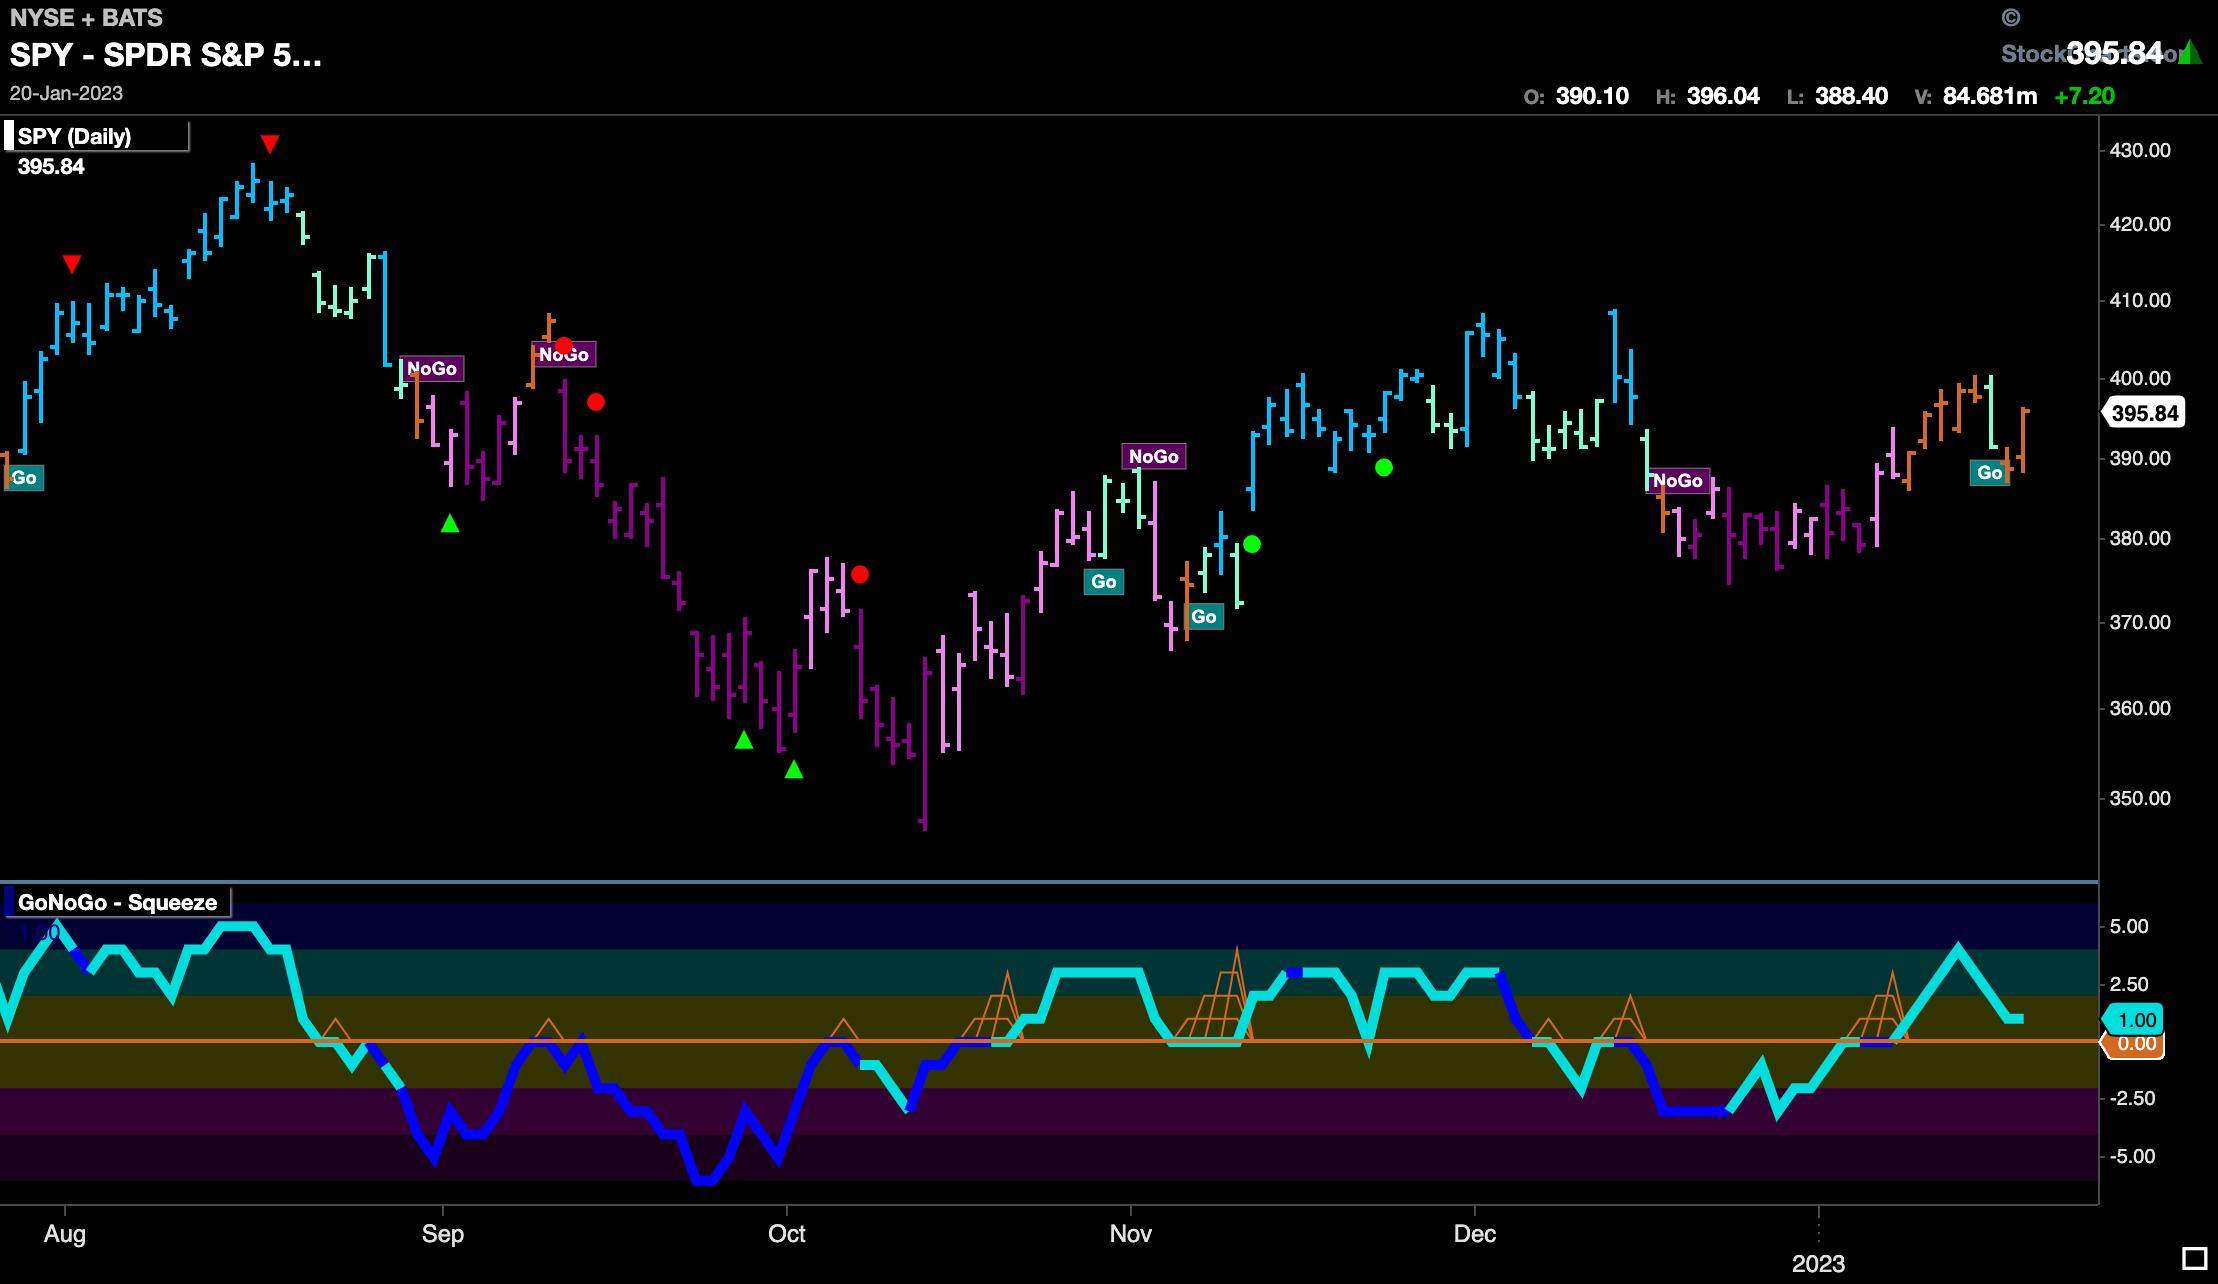Screen dimensions: 2218x1284
Task: Click the green circle marker in late November
Action: click(1384, 467)
